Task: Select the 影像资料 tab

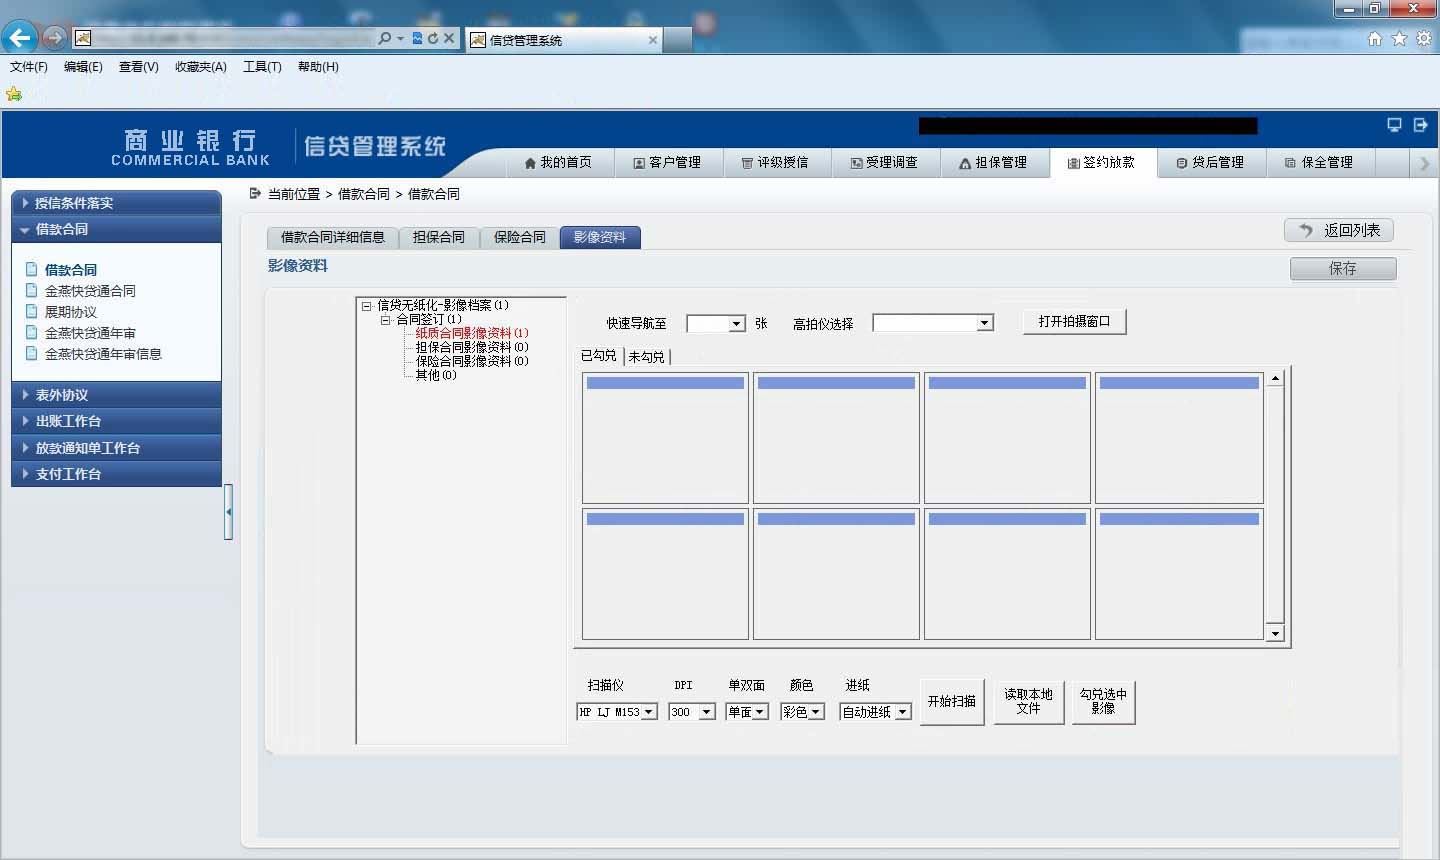Action: (x=600, y=237)
